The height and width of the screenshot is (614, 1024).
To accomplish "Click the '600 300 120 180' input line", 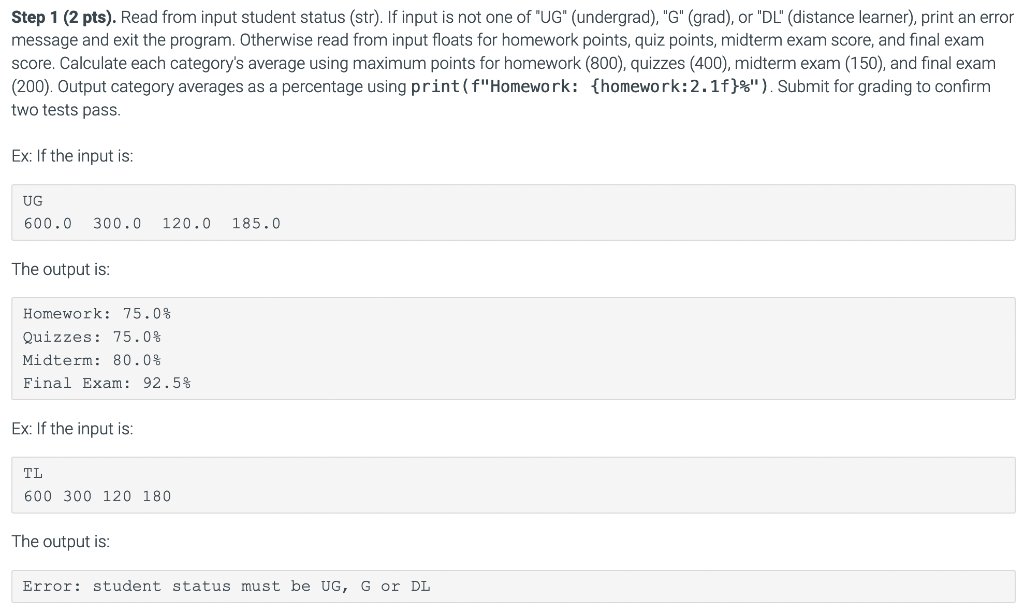I will coord(97,496).
